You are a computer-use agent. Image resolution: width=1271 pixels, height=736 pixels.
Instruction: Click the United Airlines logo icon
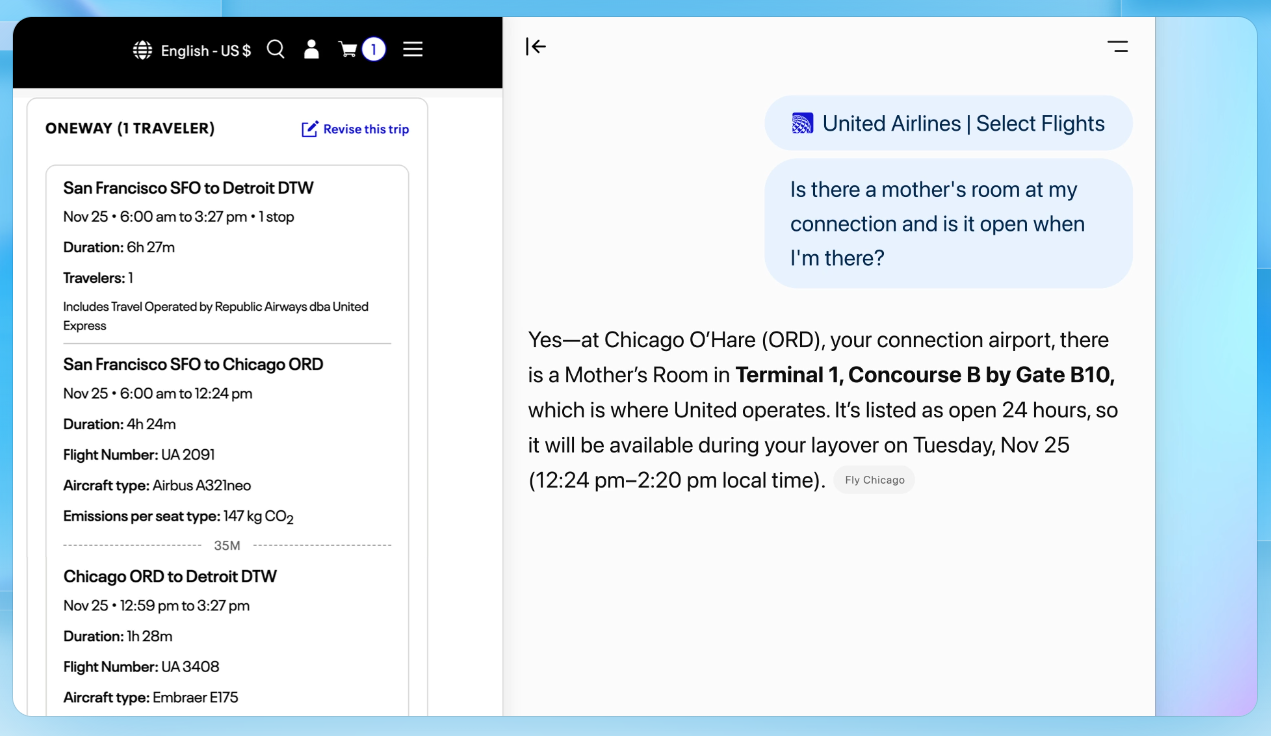[x=802, y=124]
